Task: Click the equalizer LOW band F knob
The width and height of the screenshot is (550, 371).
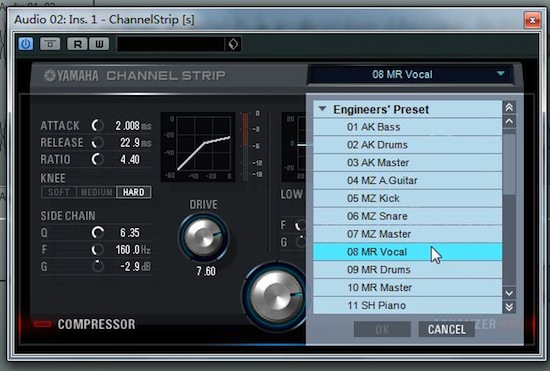Action: tap(300, 225)
